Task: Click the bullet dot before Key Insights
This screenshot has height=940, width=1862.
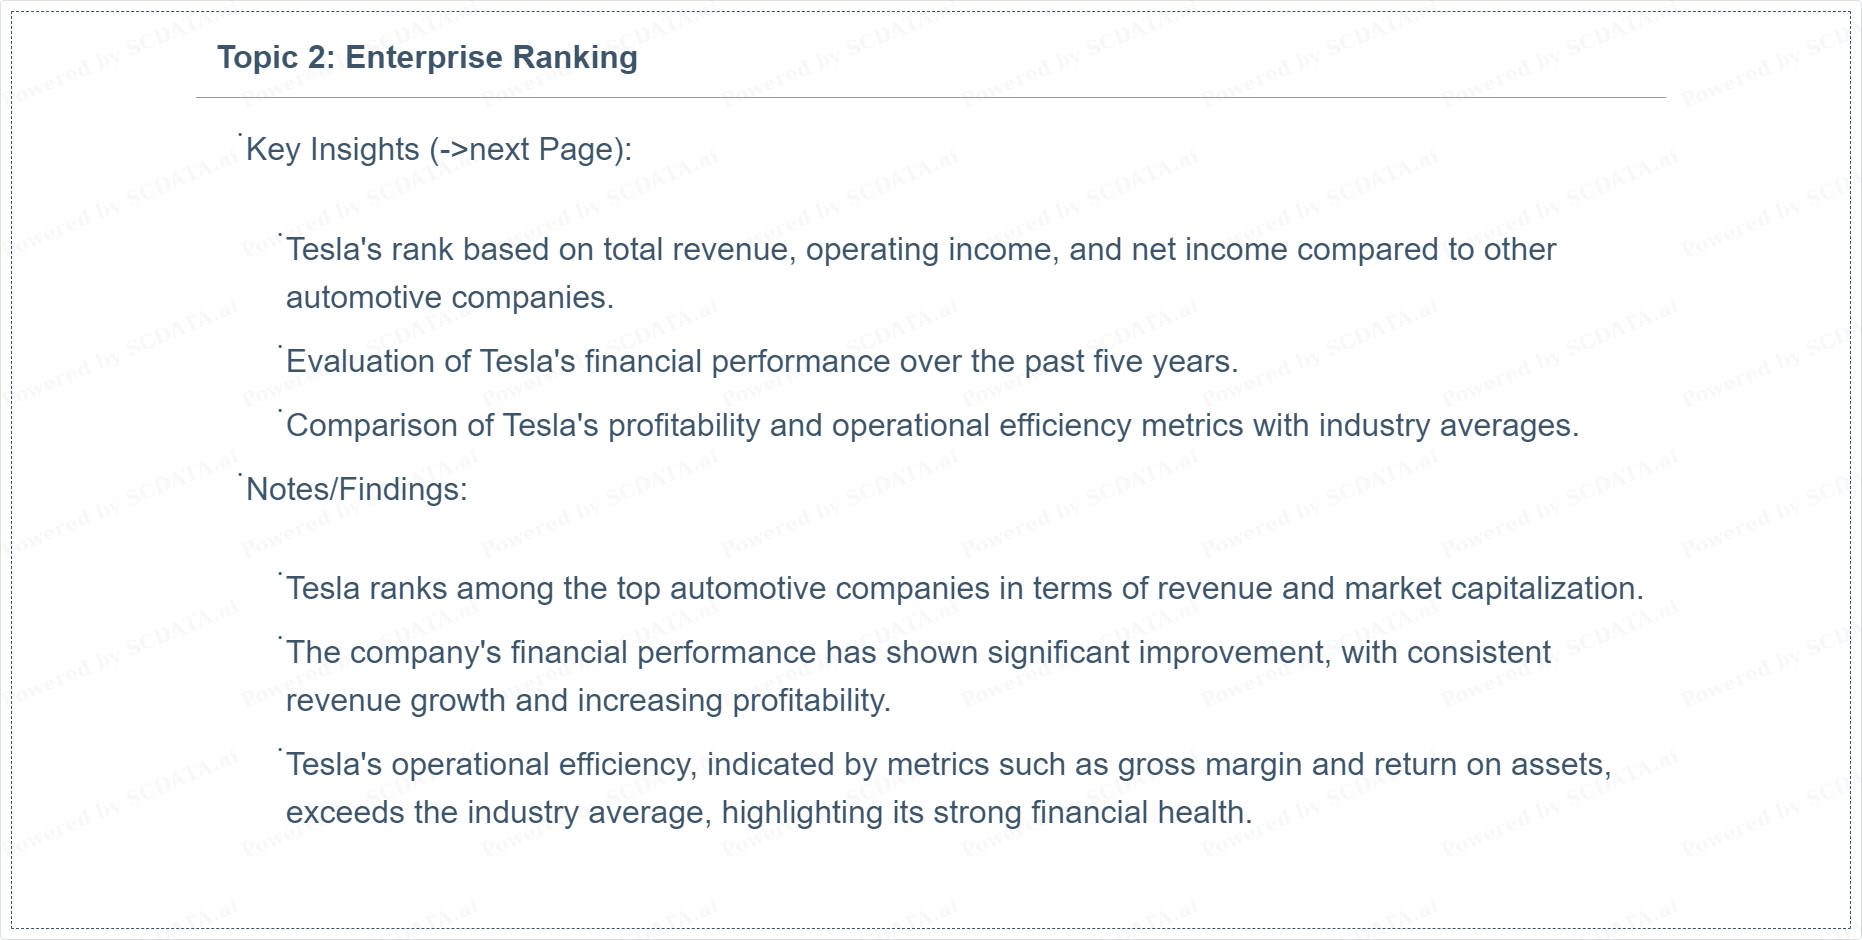Action: pyautogui.click(x=240, y=134)
